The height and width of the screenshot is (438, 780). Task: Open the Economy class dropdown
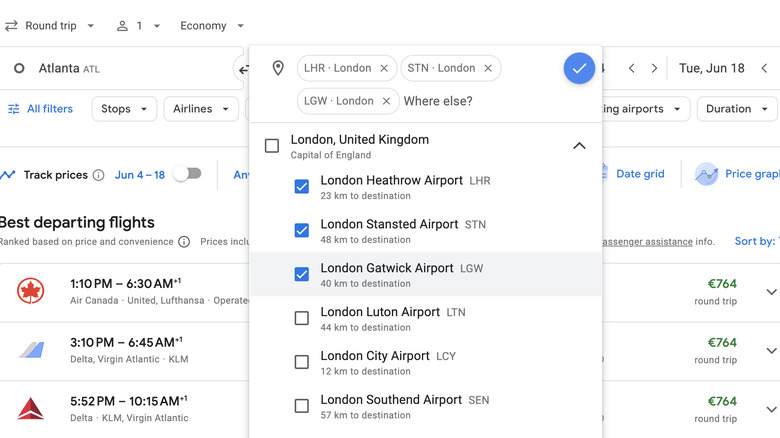click(x=212, y=26)
